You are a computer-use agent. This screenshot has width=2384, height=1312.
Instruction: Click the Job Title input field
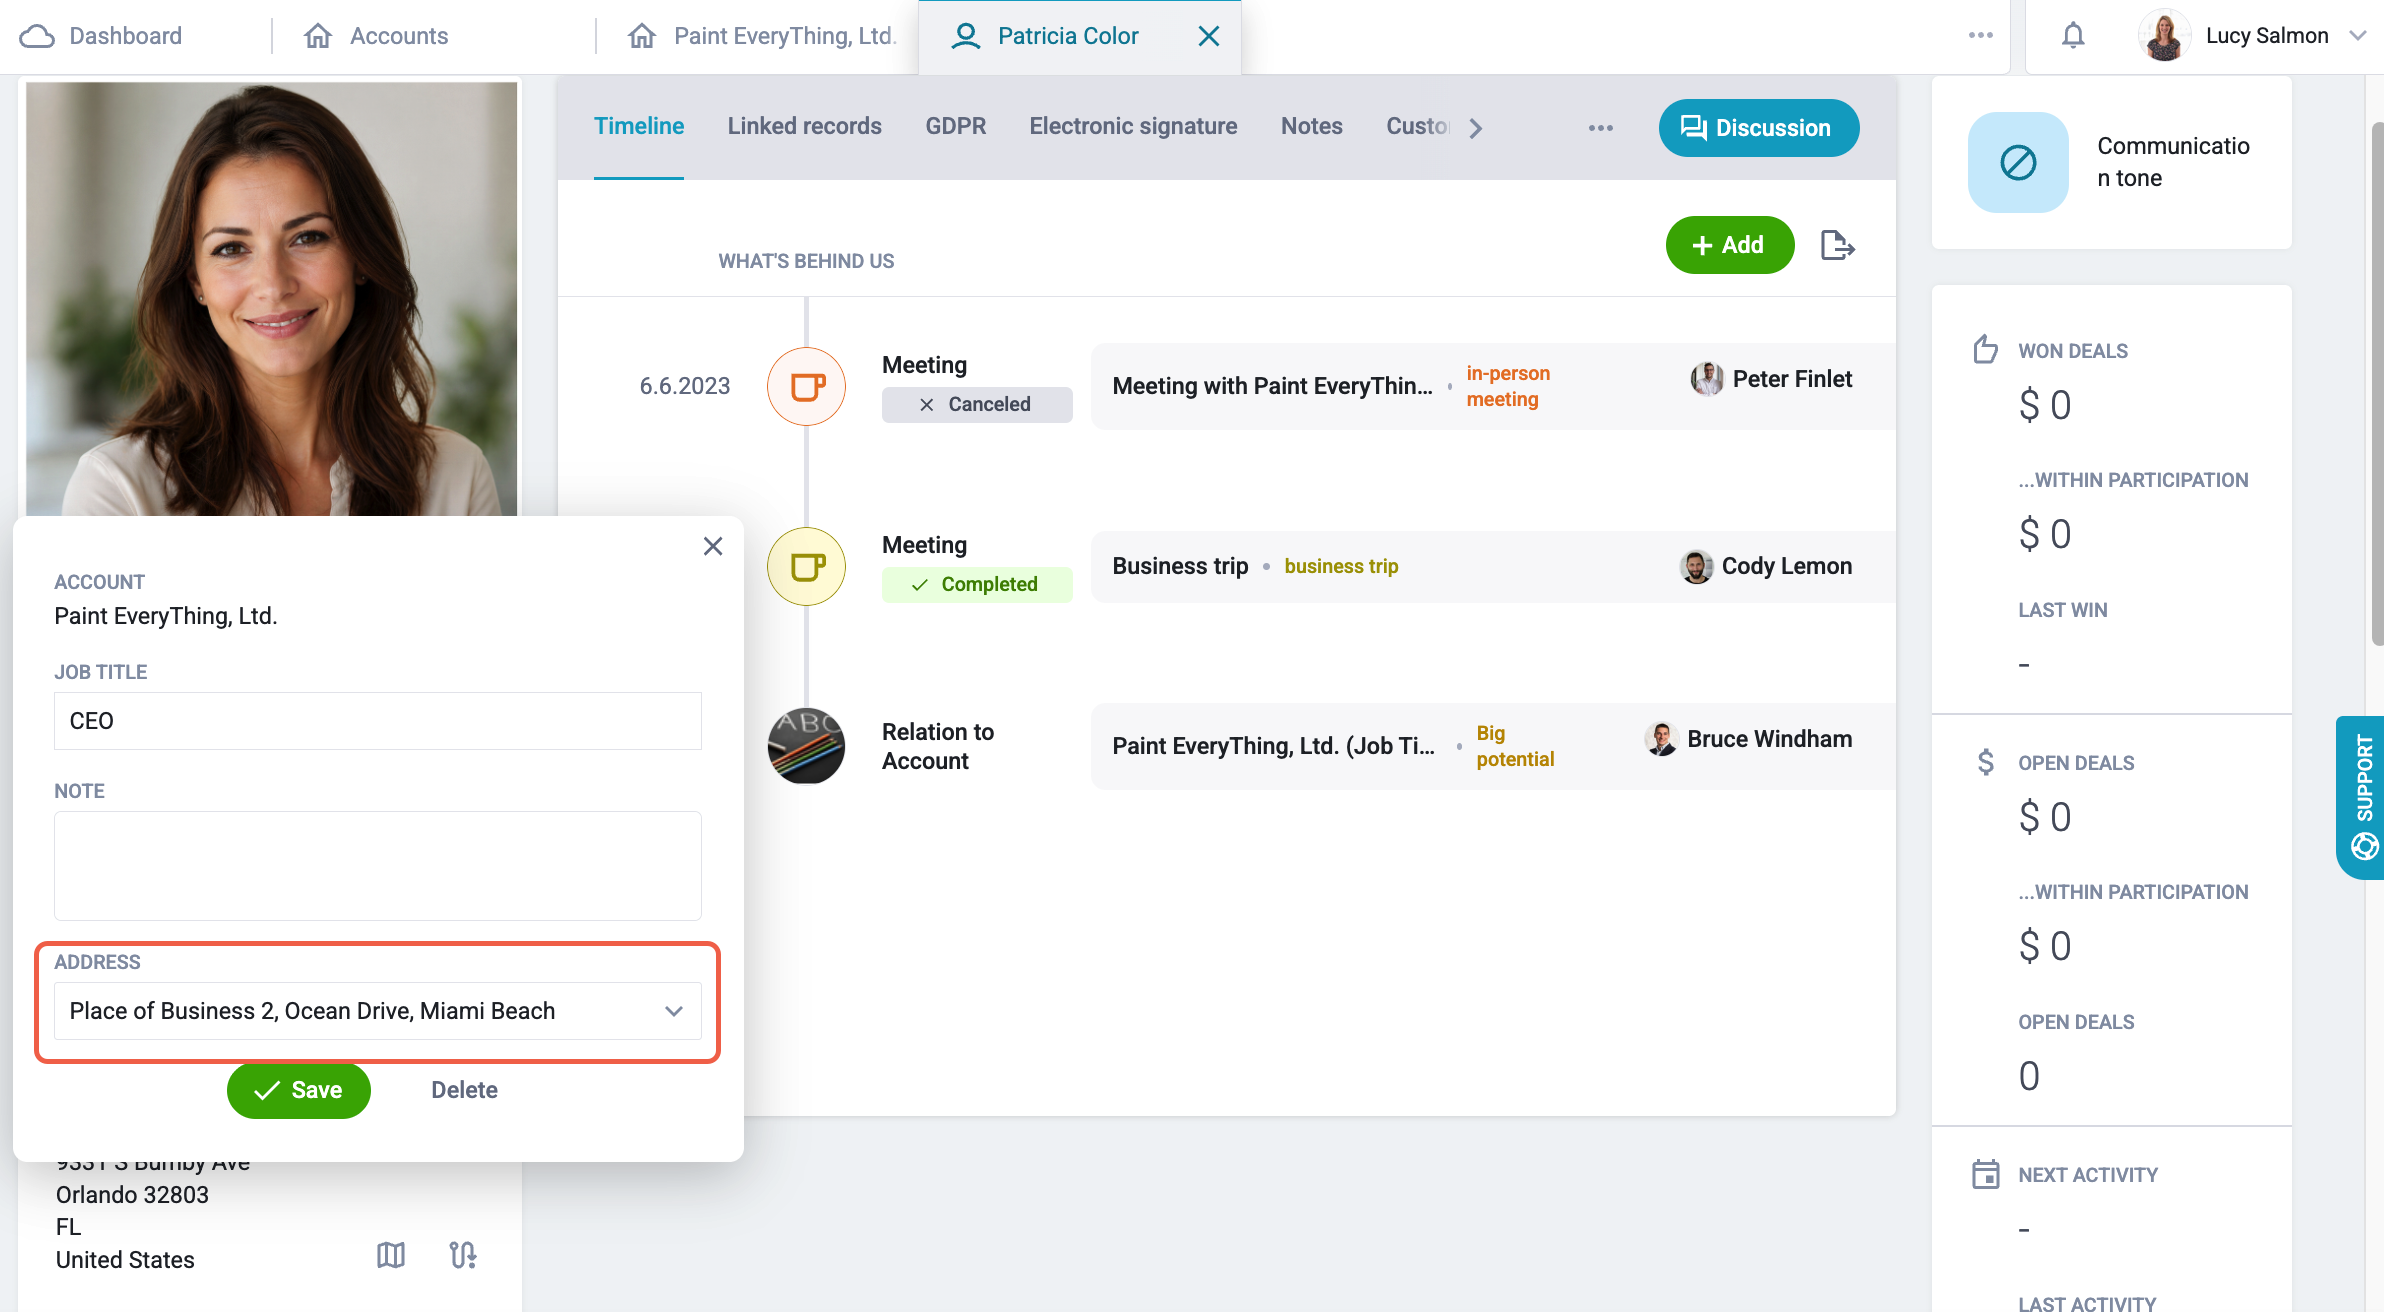[378, 721]
